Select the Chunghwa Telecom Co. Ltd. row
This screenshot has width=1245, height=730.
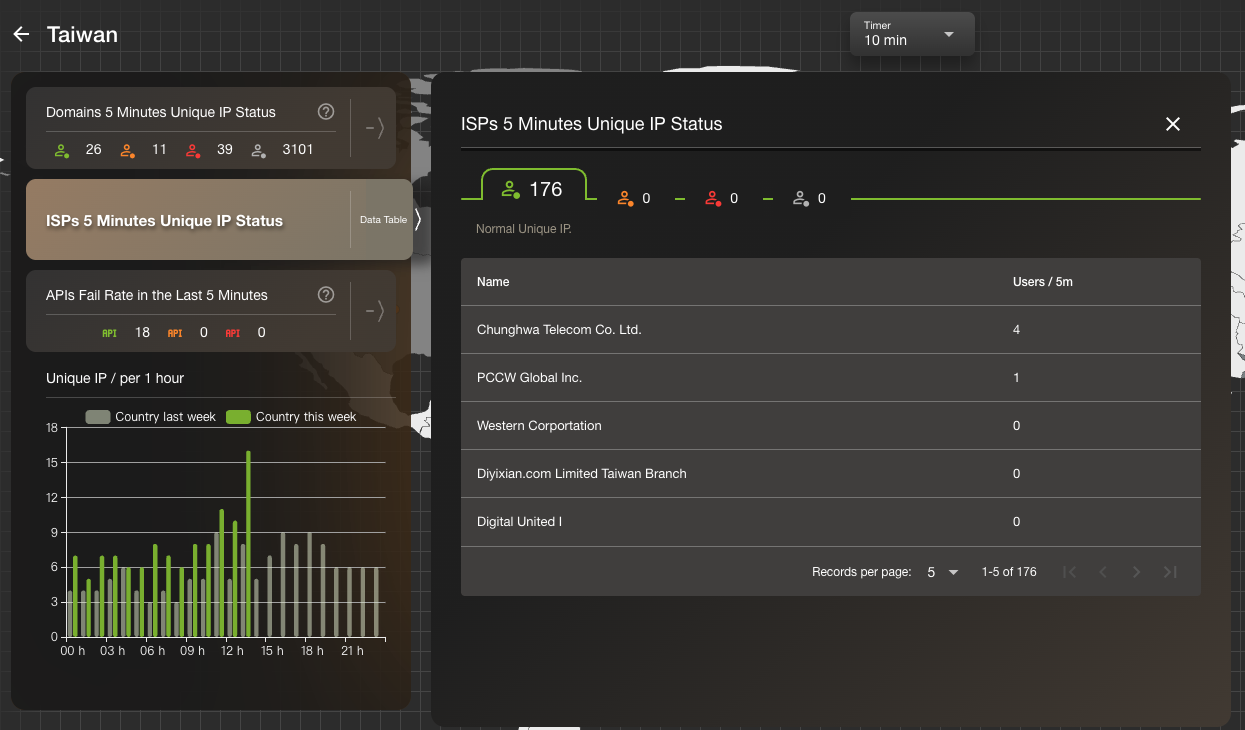click(831, 330)
